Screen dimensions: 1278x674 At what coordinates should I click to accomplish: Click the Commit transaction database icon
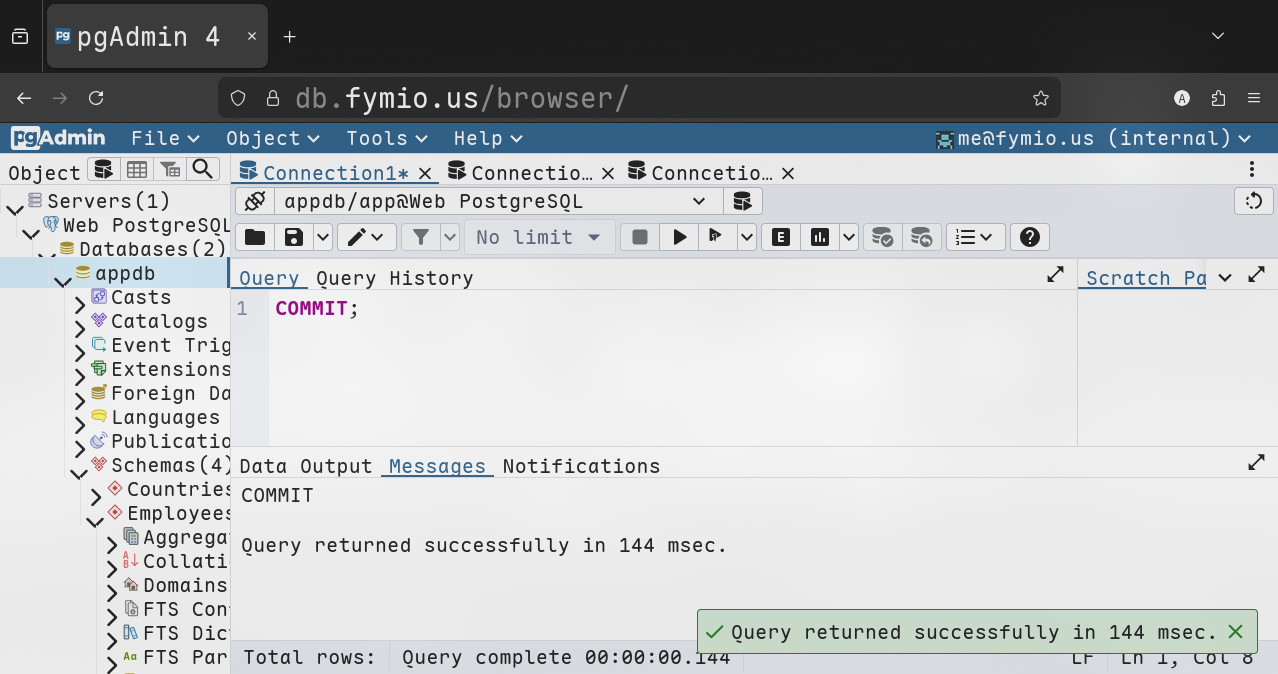tap(882, 237)
